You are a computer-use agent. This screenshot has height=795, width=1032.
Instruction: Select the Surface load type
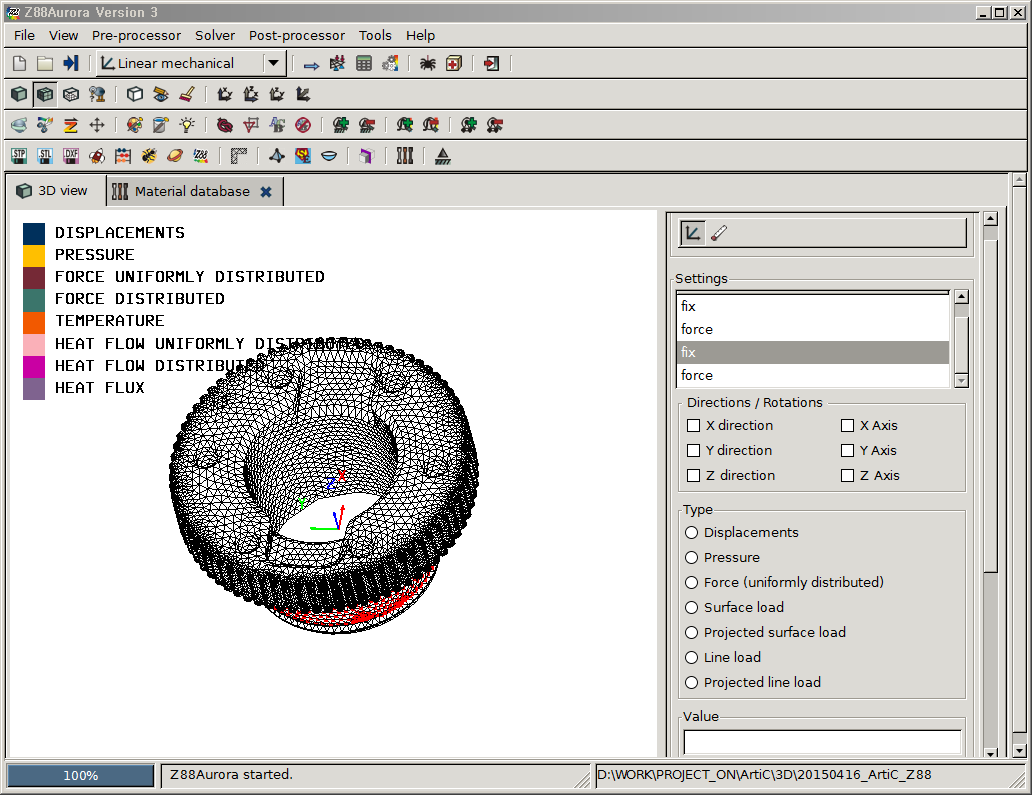691,607
